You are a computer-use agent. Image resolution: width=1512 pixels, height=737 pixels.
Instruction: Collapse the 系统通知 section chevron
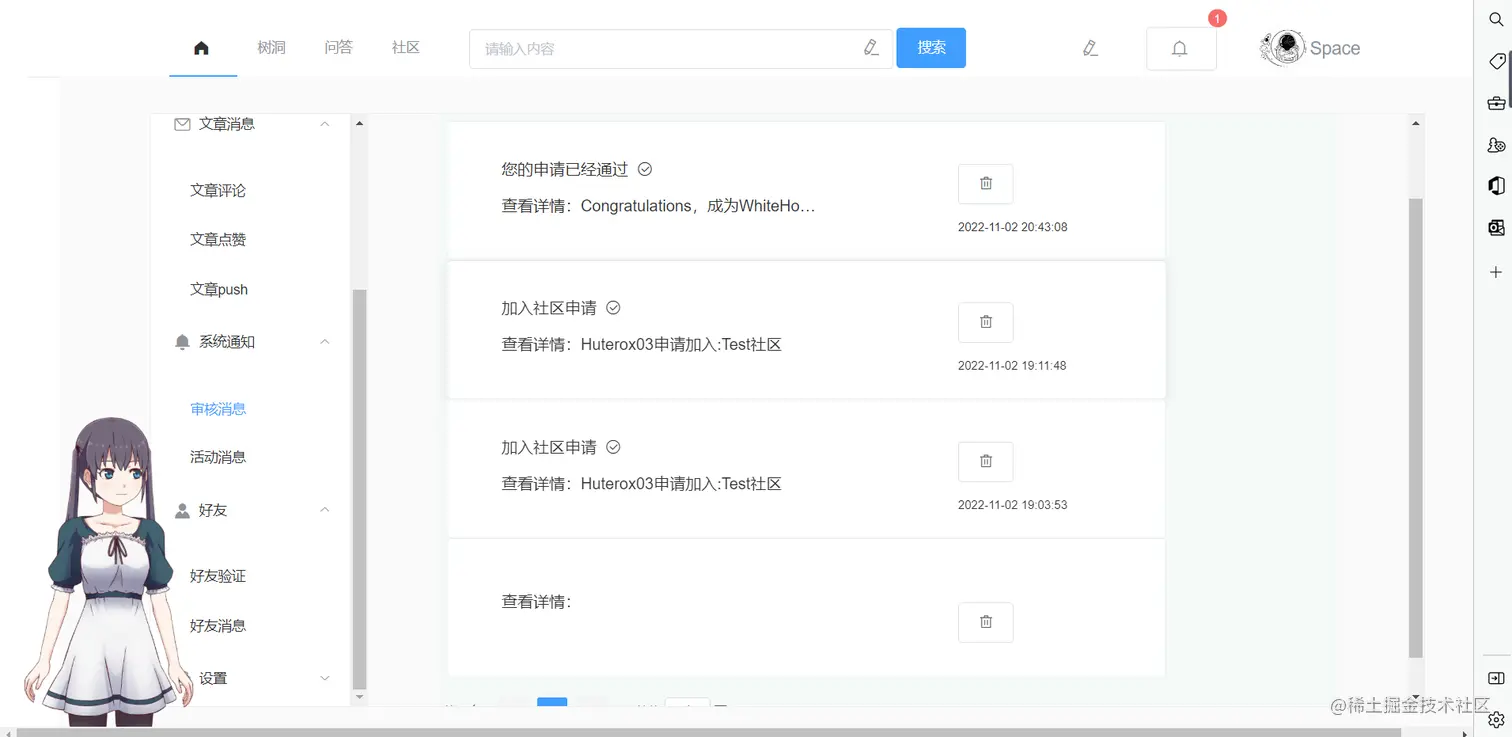(x=324, y=341)
